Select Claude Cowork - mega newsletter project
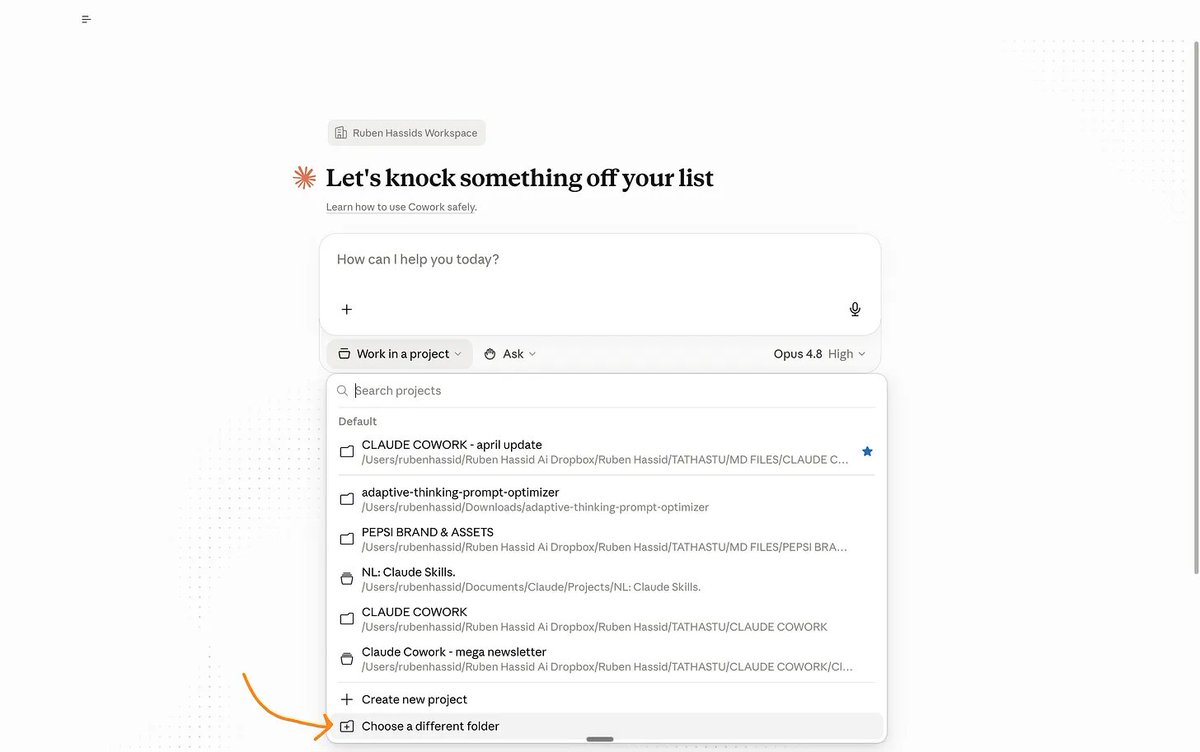The image size is (1200, 752). (605, 659)
